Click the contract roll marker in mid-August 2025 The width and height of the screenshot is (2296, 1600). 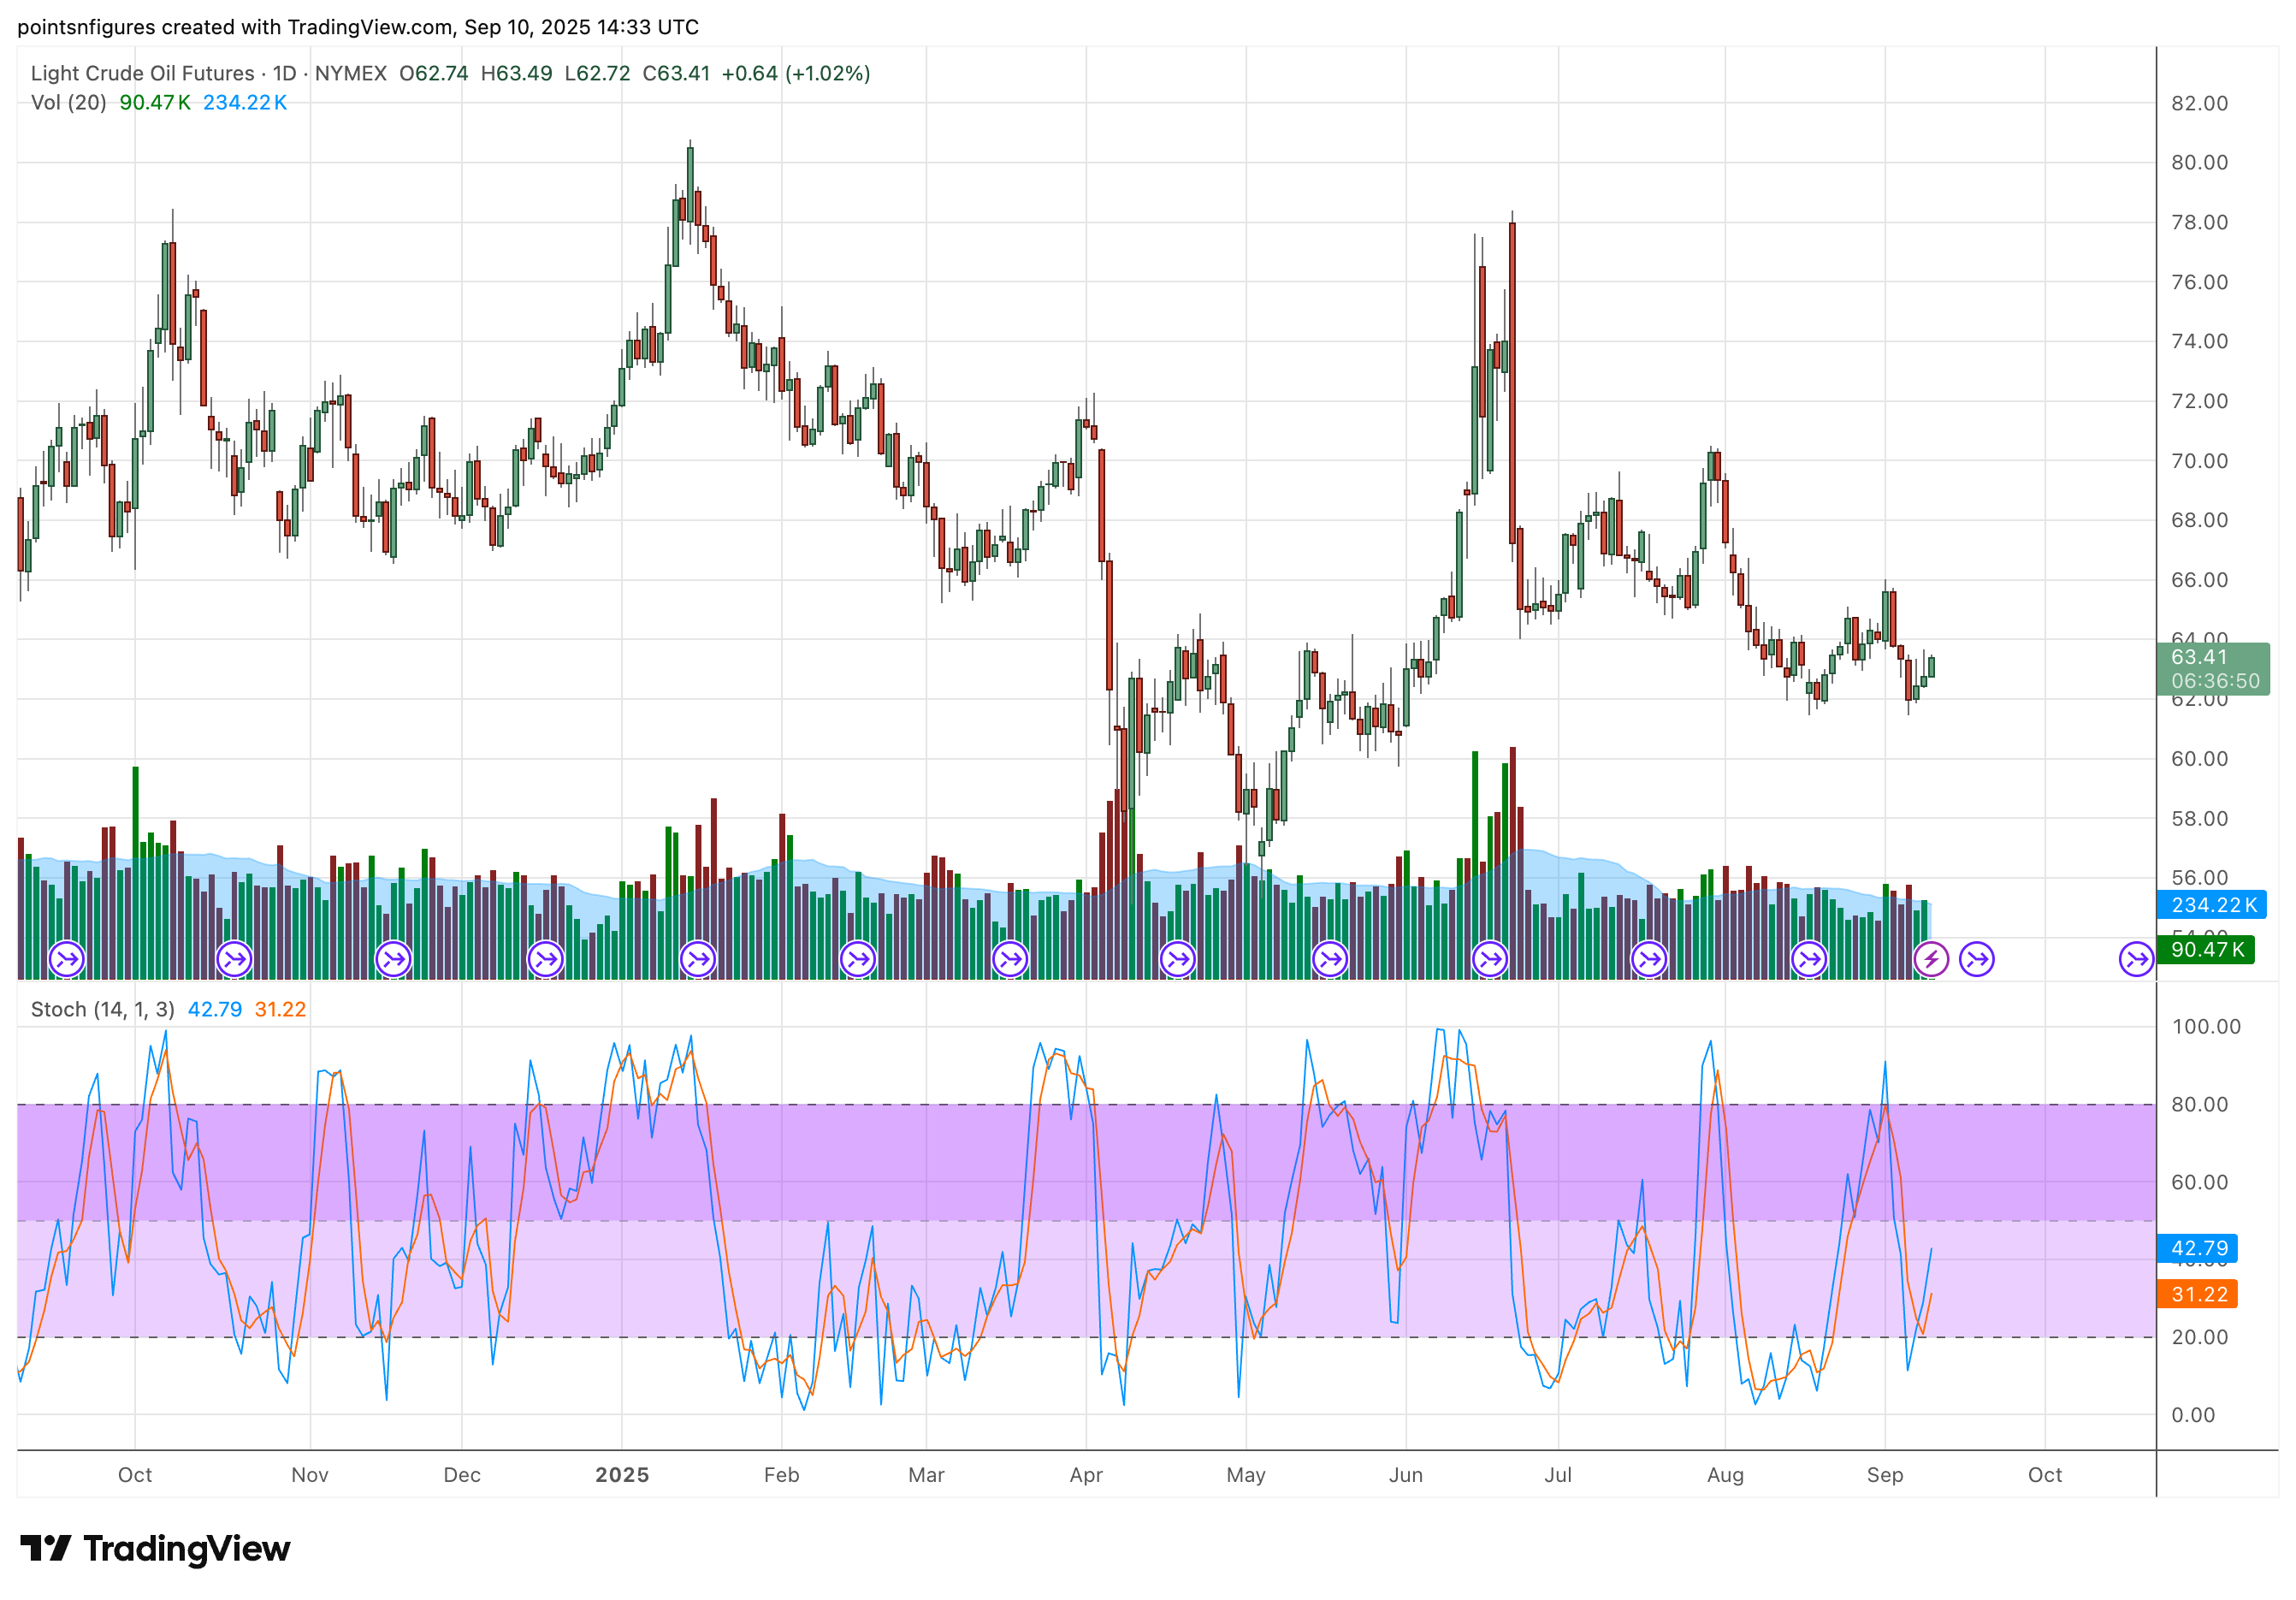(1808, 960)
